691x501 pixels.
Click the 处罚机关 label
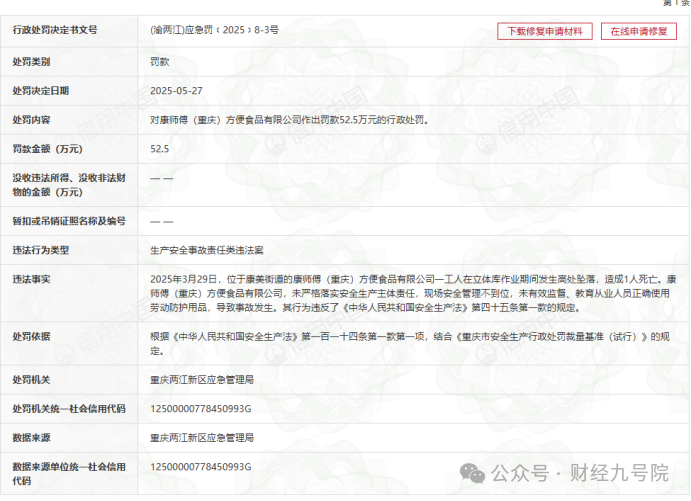[x=31, y=380]
